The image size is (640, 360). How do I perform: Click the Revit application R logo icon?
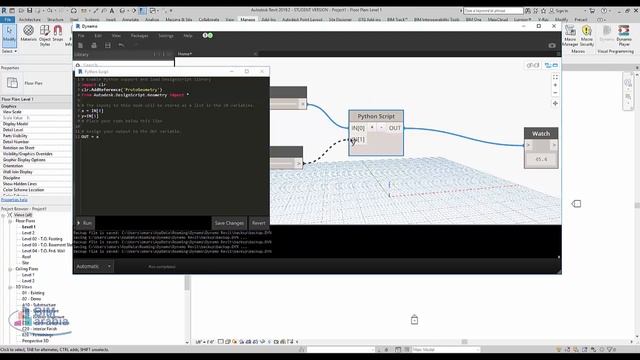[x=4, y=11]
